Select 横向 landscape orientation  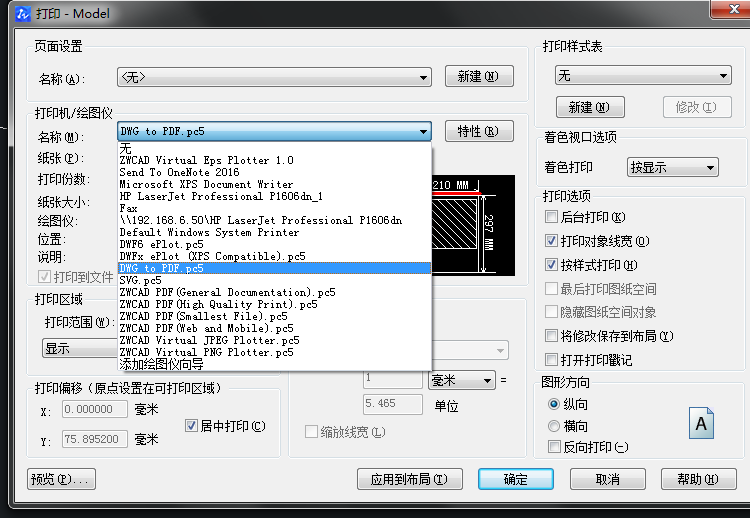554,426
